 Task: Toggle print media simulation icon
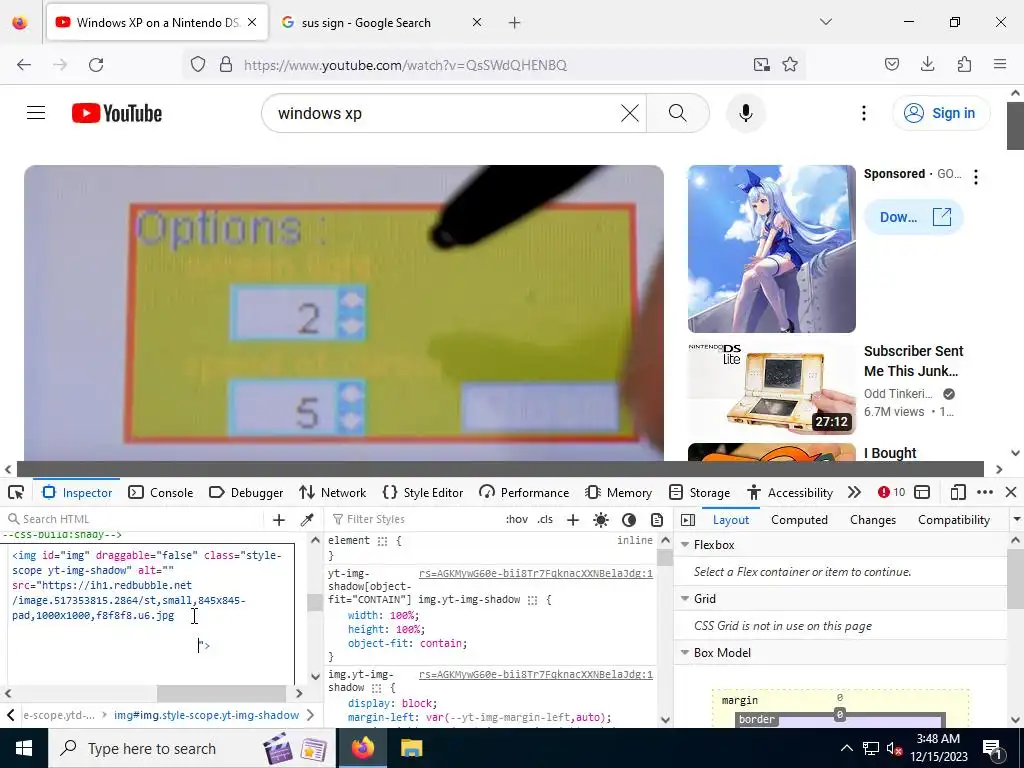pos(657,520)
